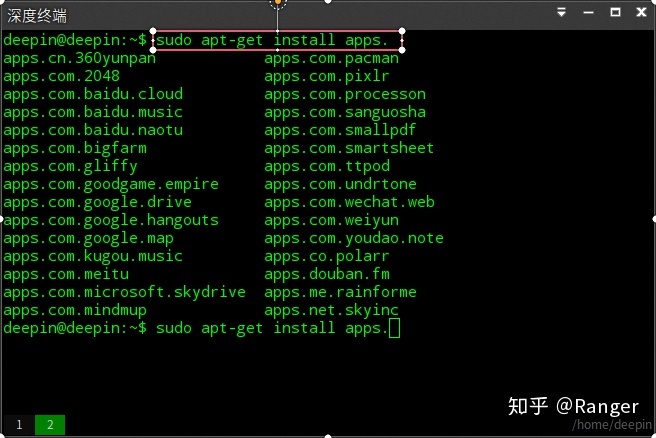This screenshot has width=656, height=438.
Task: Click package apps.com.mindmup
Action: coord(75,310)
